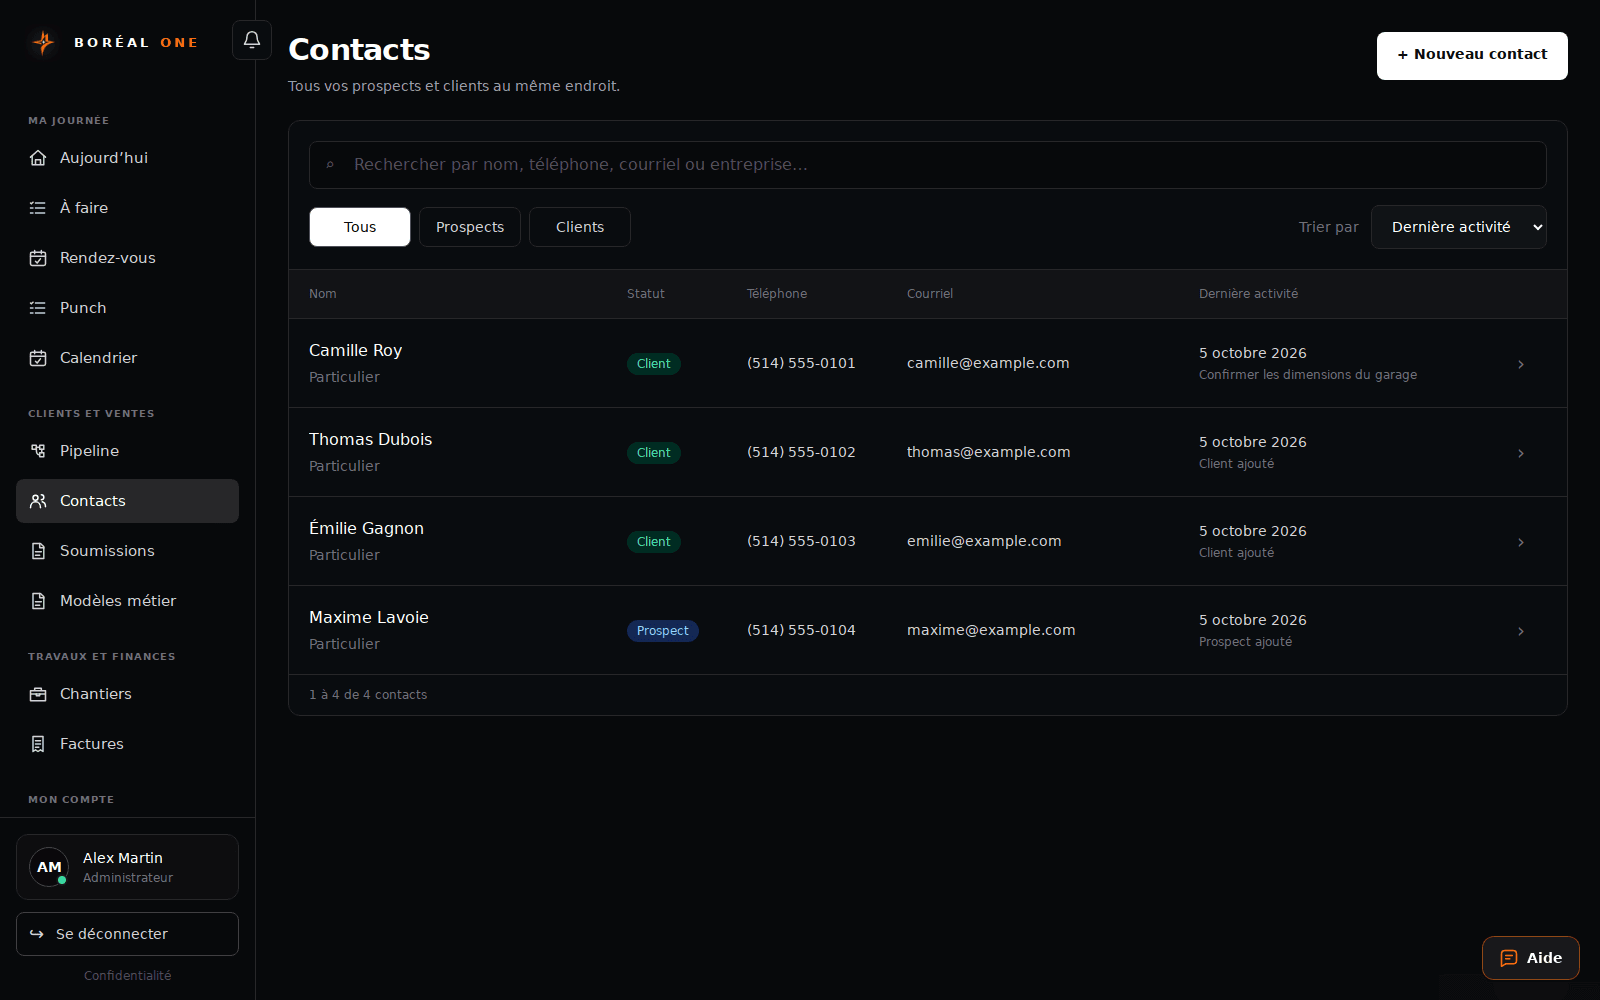Viewport: 1600px width, 1000px height.
Task: Click the Soumissions document icon
Action: pos(38,551)
